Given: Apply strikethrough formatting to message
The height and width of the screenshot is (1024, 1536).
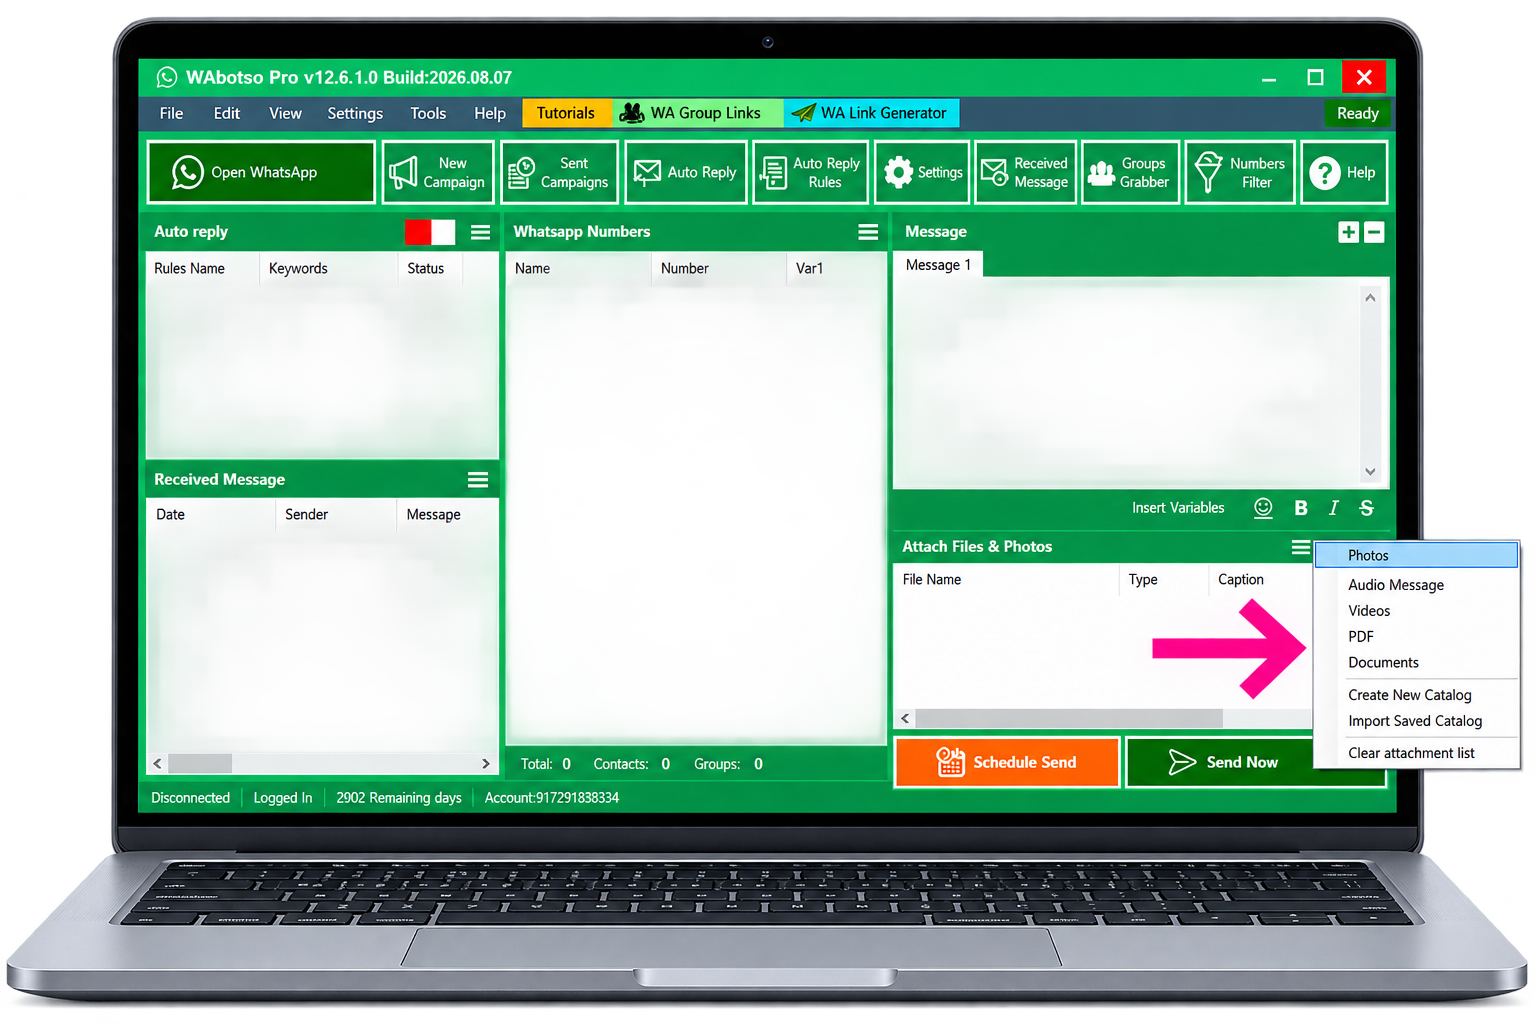Looking at the screenshot, I should (x=1366, y=508).
